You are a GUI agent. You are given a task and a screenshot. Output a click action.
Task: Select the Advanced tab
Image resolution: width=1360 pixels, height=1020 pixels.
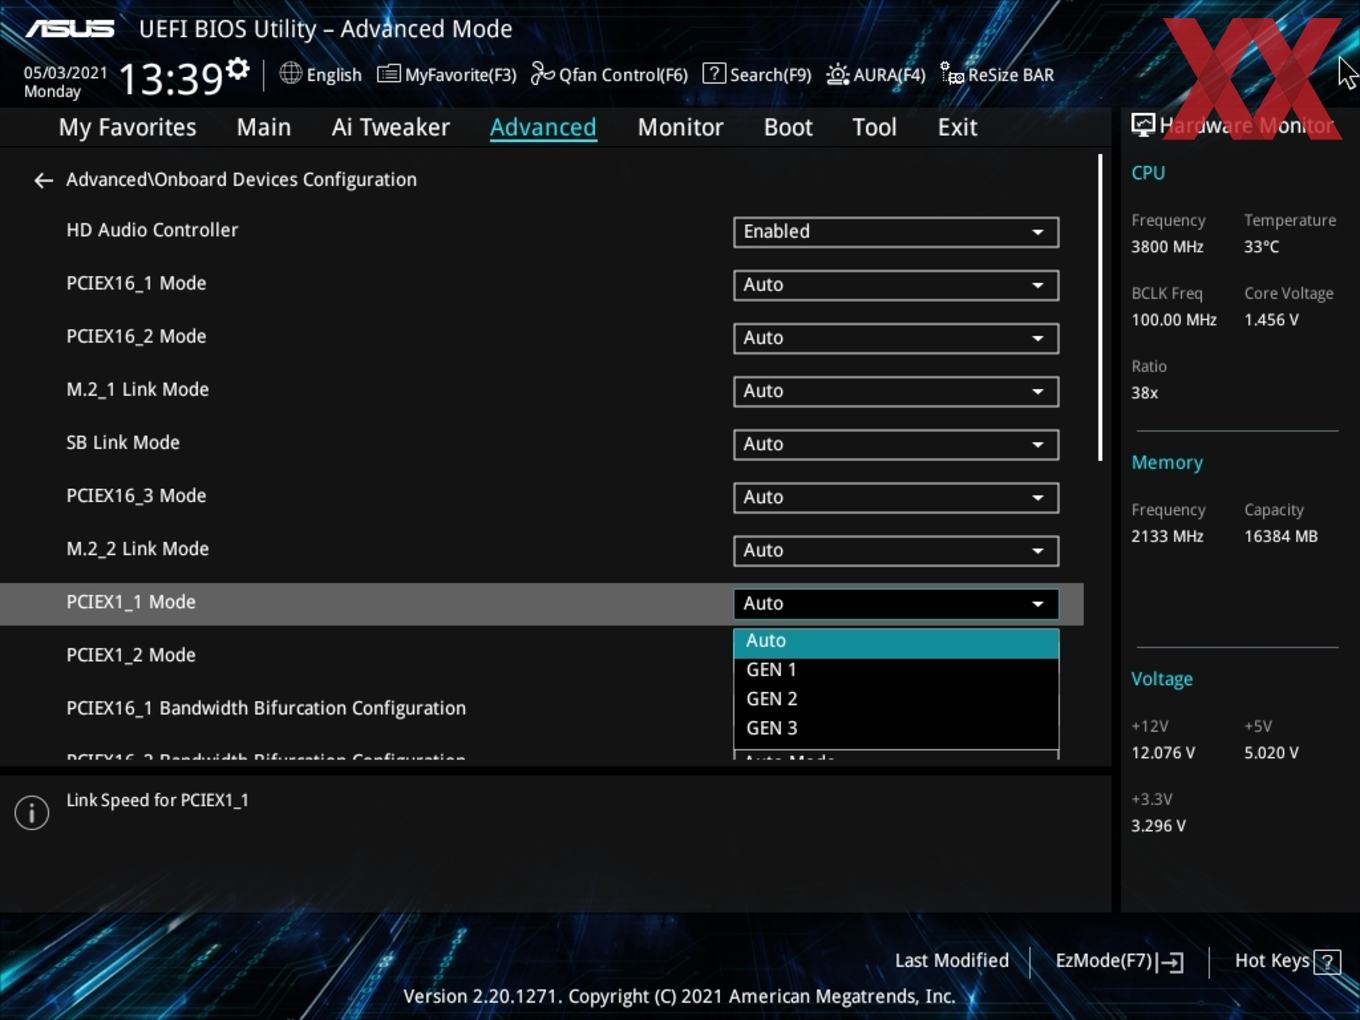[543, 127]
